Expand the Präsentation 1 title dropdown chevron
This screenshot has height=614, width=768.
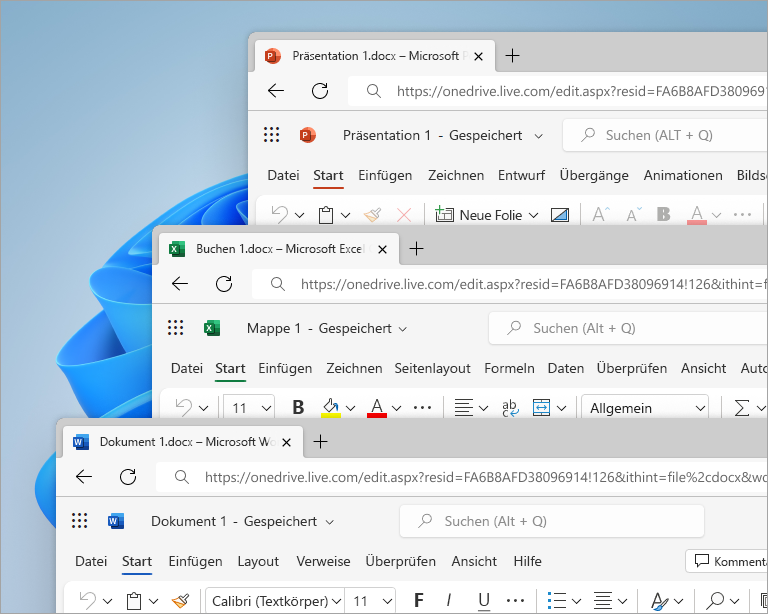click(538, 136)
